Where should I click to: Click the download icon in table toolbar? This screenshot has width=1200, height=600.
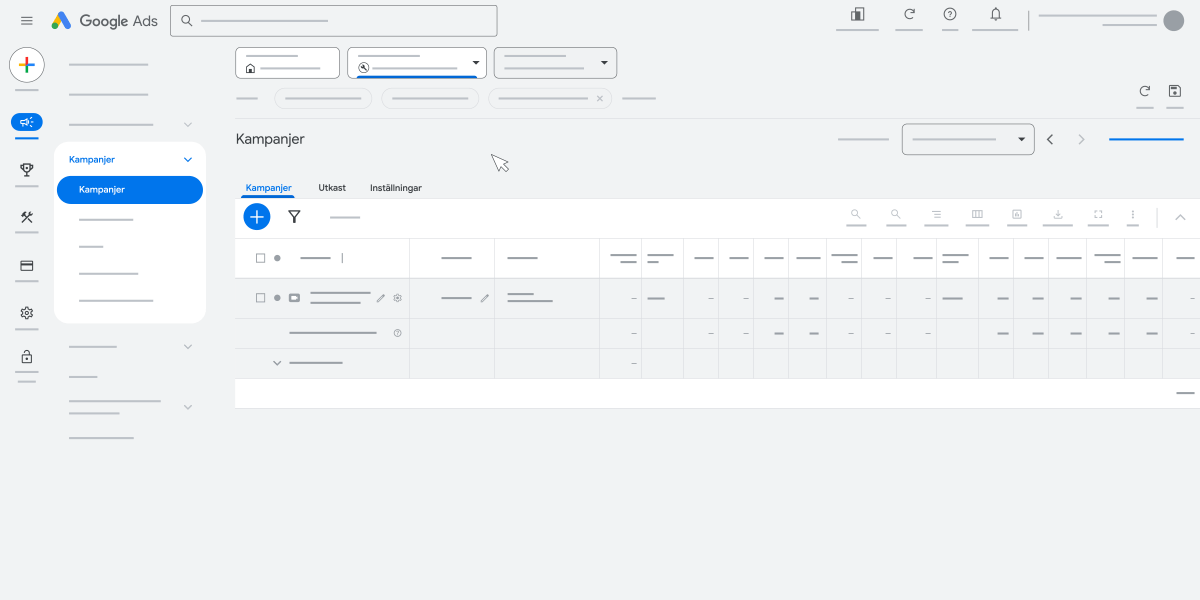tap(1057, 214)
